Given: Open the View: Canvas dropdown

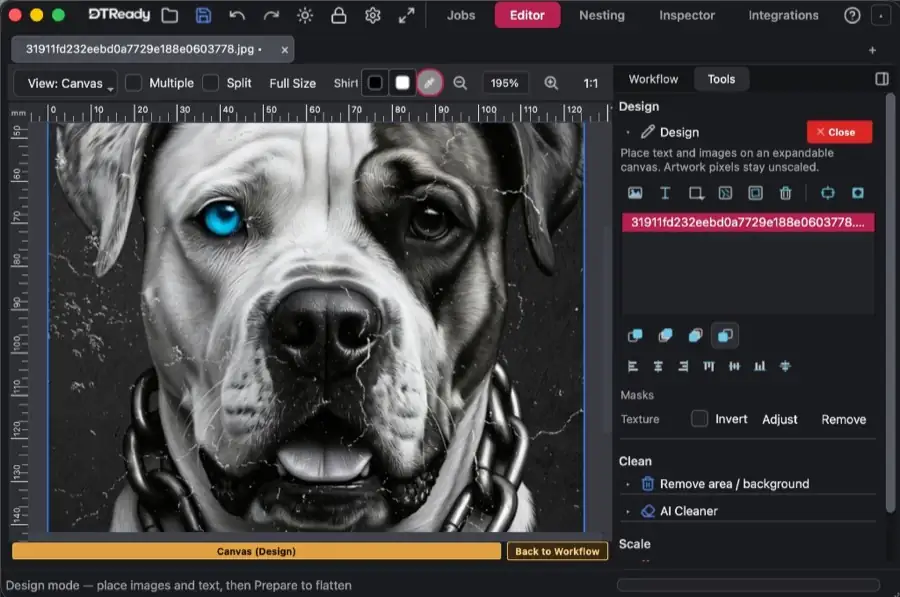Looking at the screenshot, I should coord(65,83).
